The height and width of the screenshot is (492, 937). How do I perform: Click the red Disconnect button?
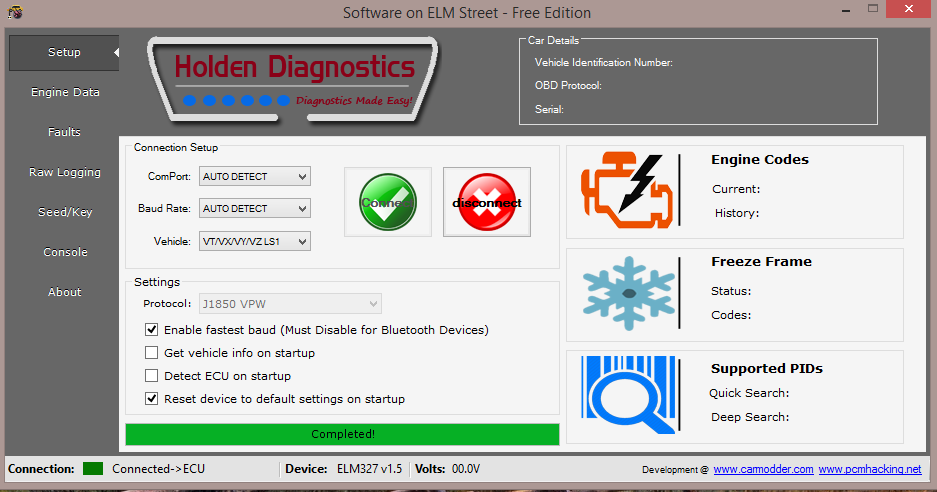pos(487,202)
